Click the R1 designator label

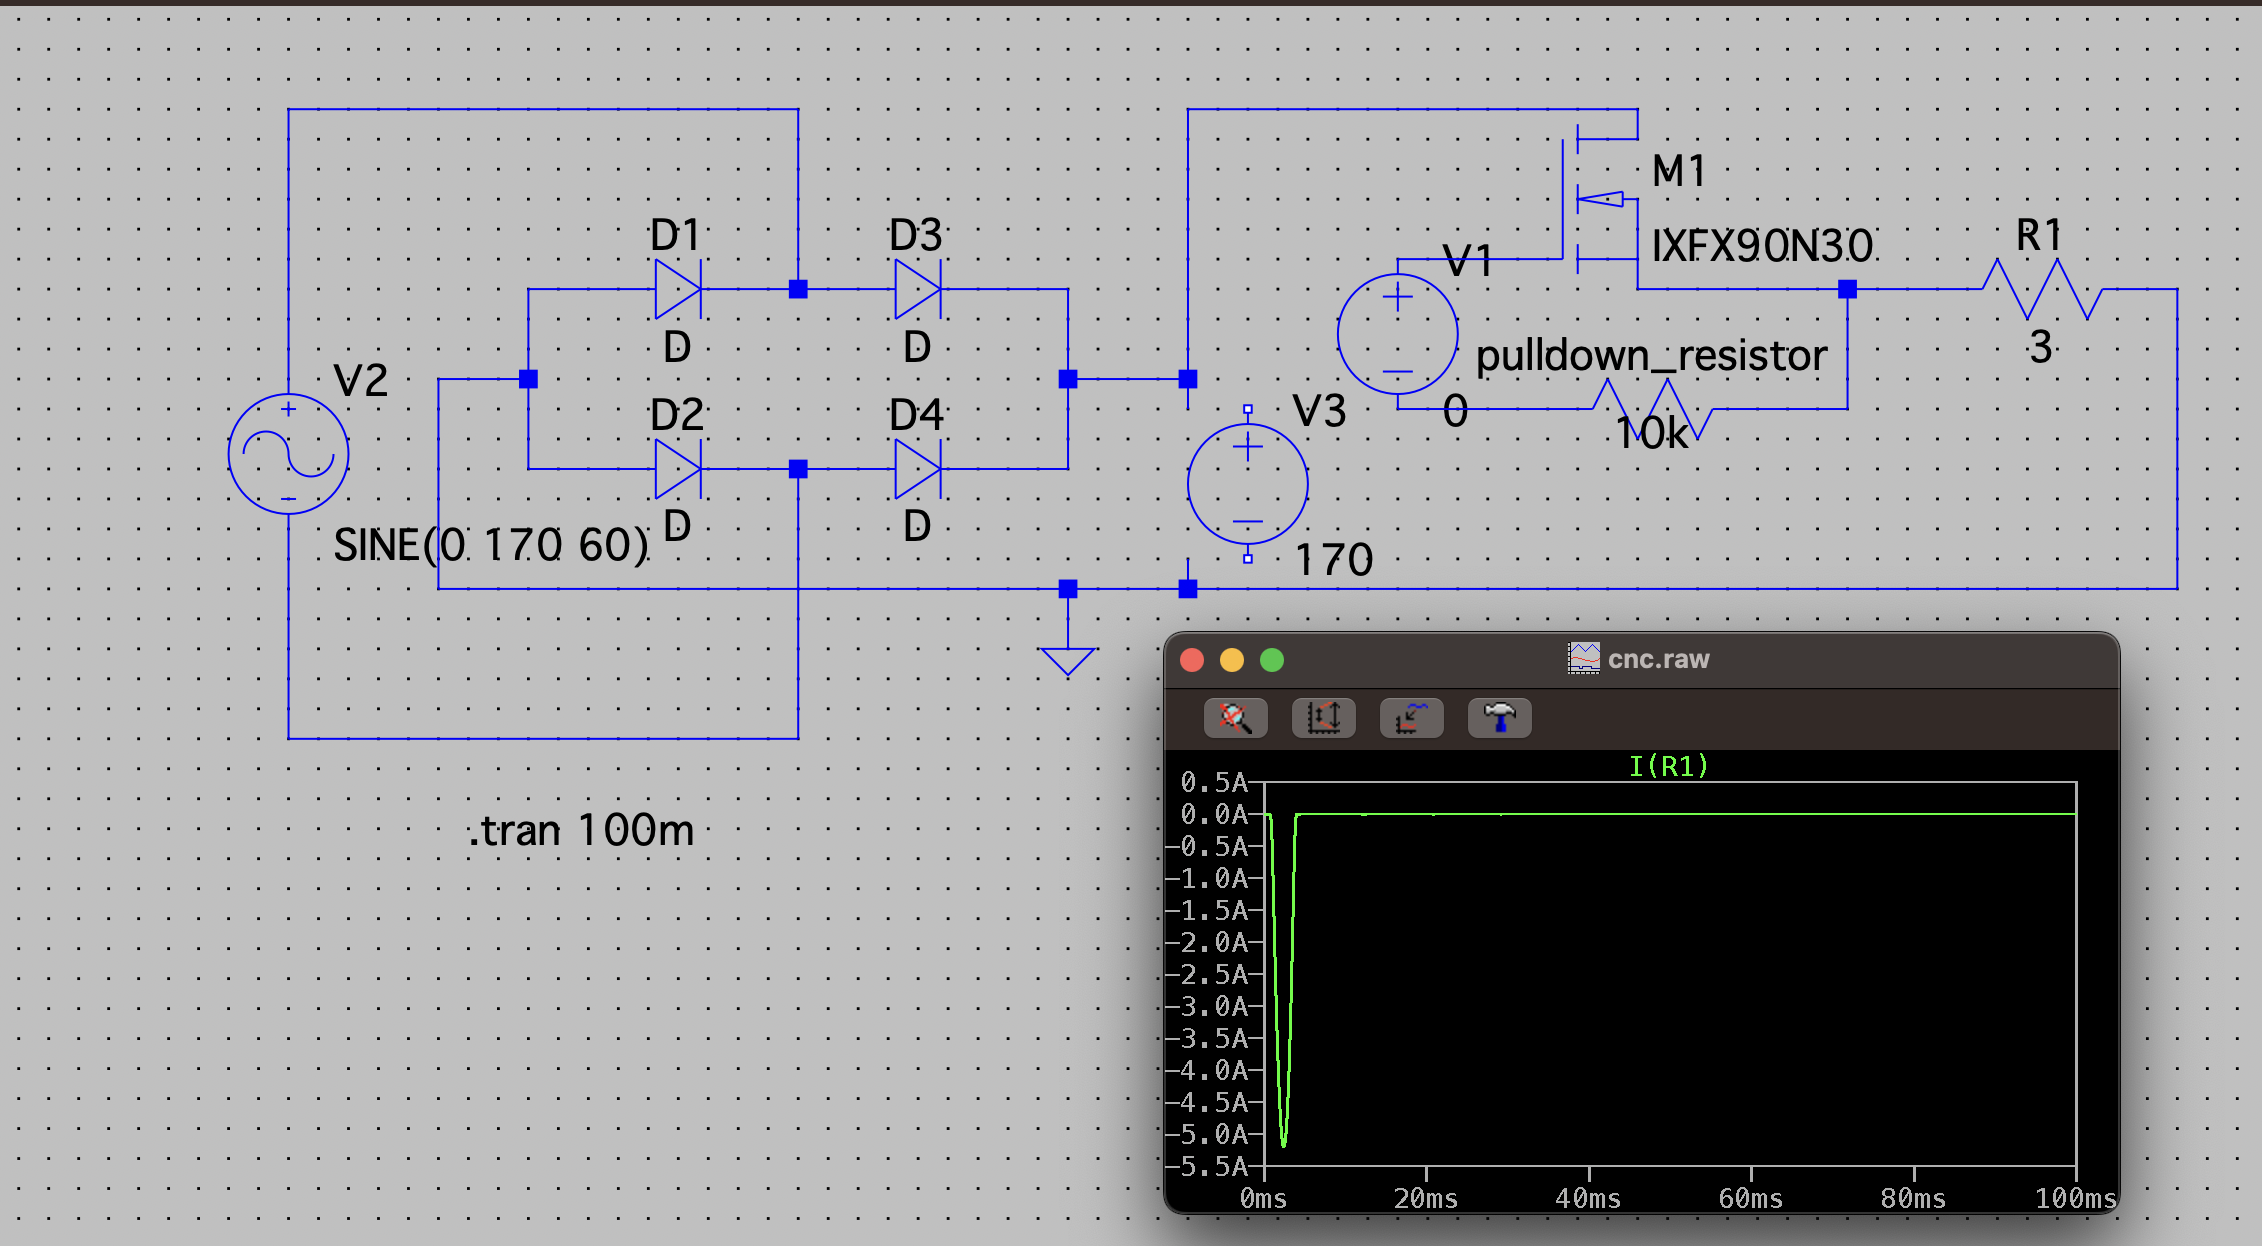[x=2038, y=236]
